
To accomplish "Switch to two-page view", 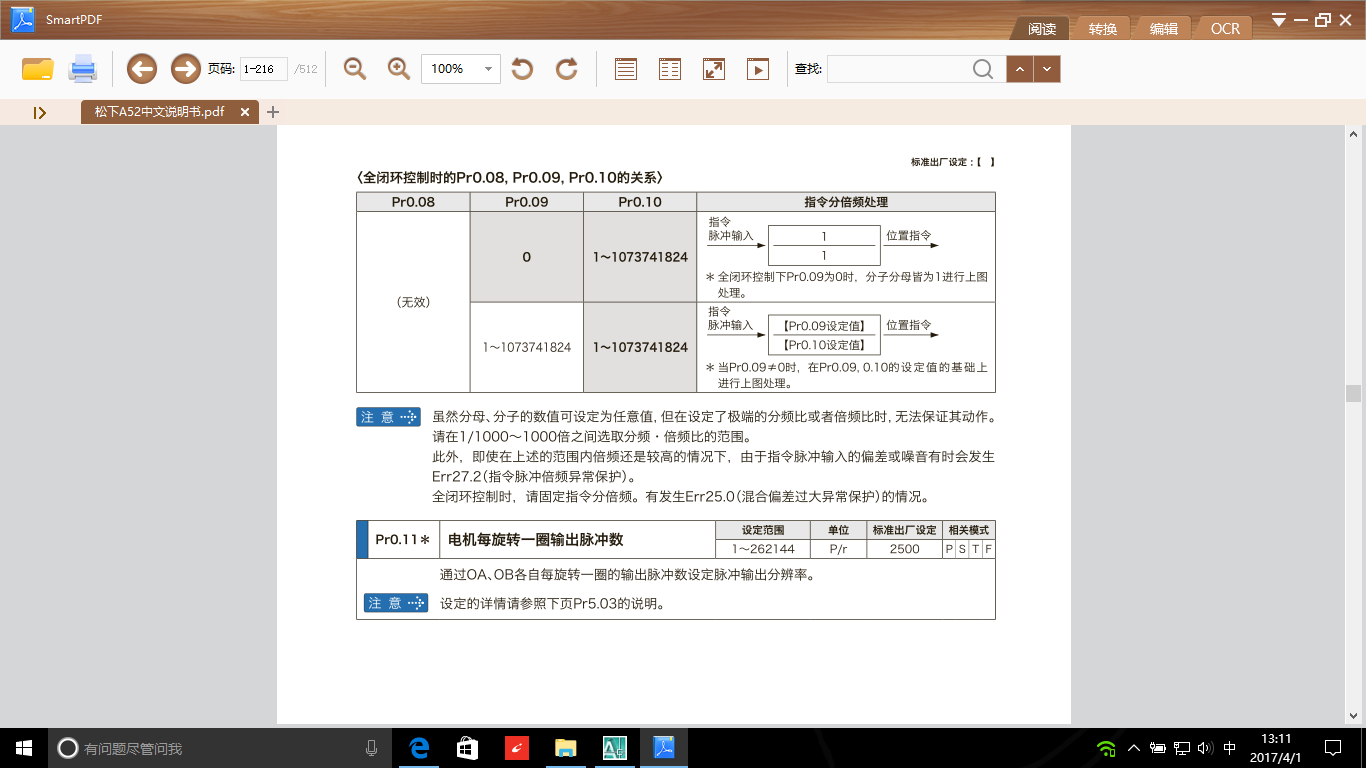I will pyautogui.click(x=670, y=69).
